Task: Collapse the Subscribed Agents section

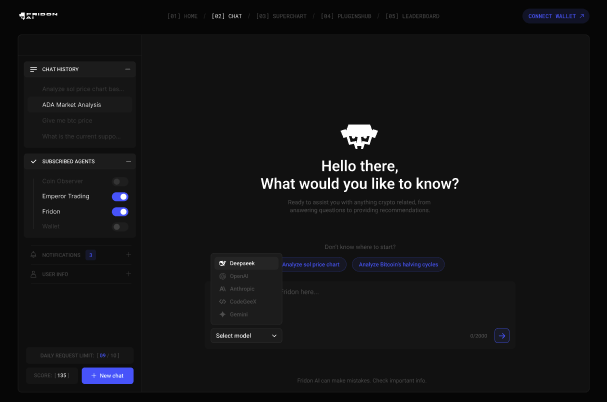Action: 128,161
